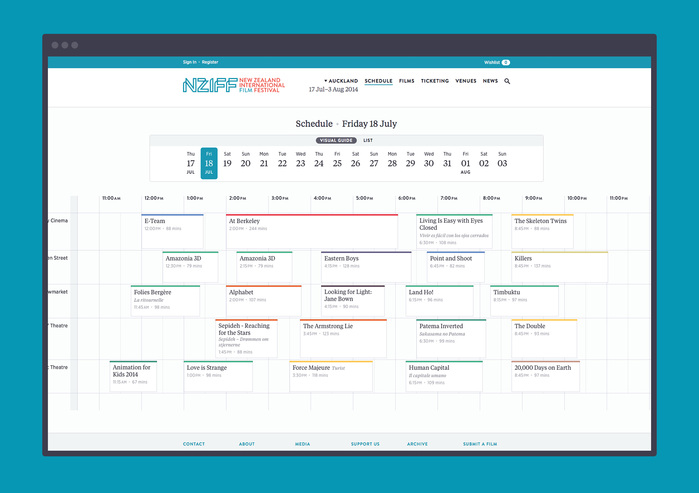Open the News nav item

coord(490,81)
